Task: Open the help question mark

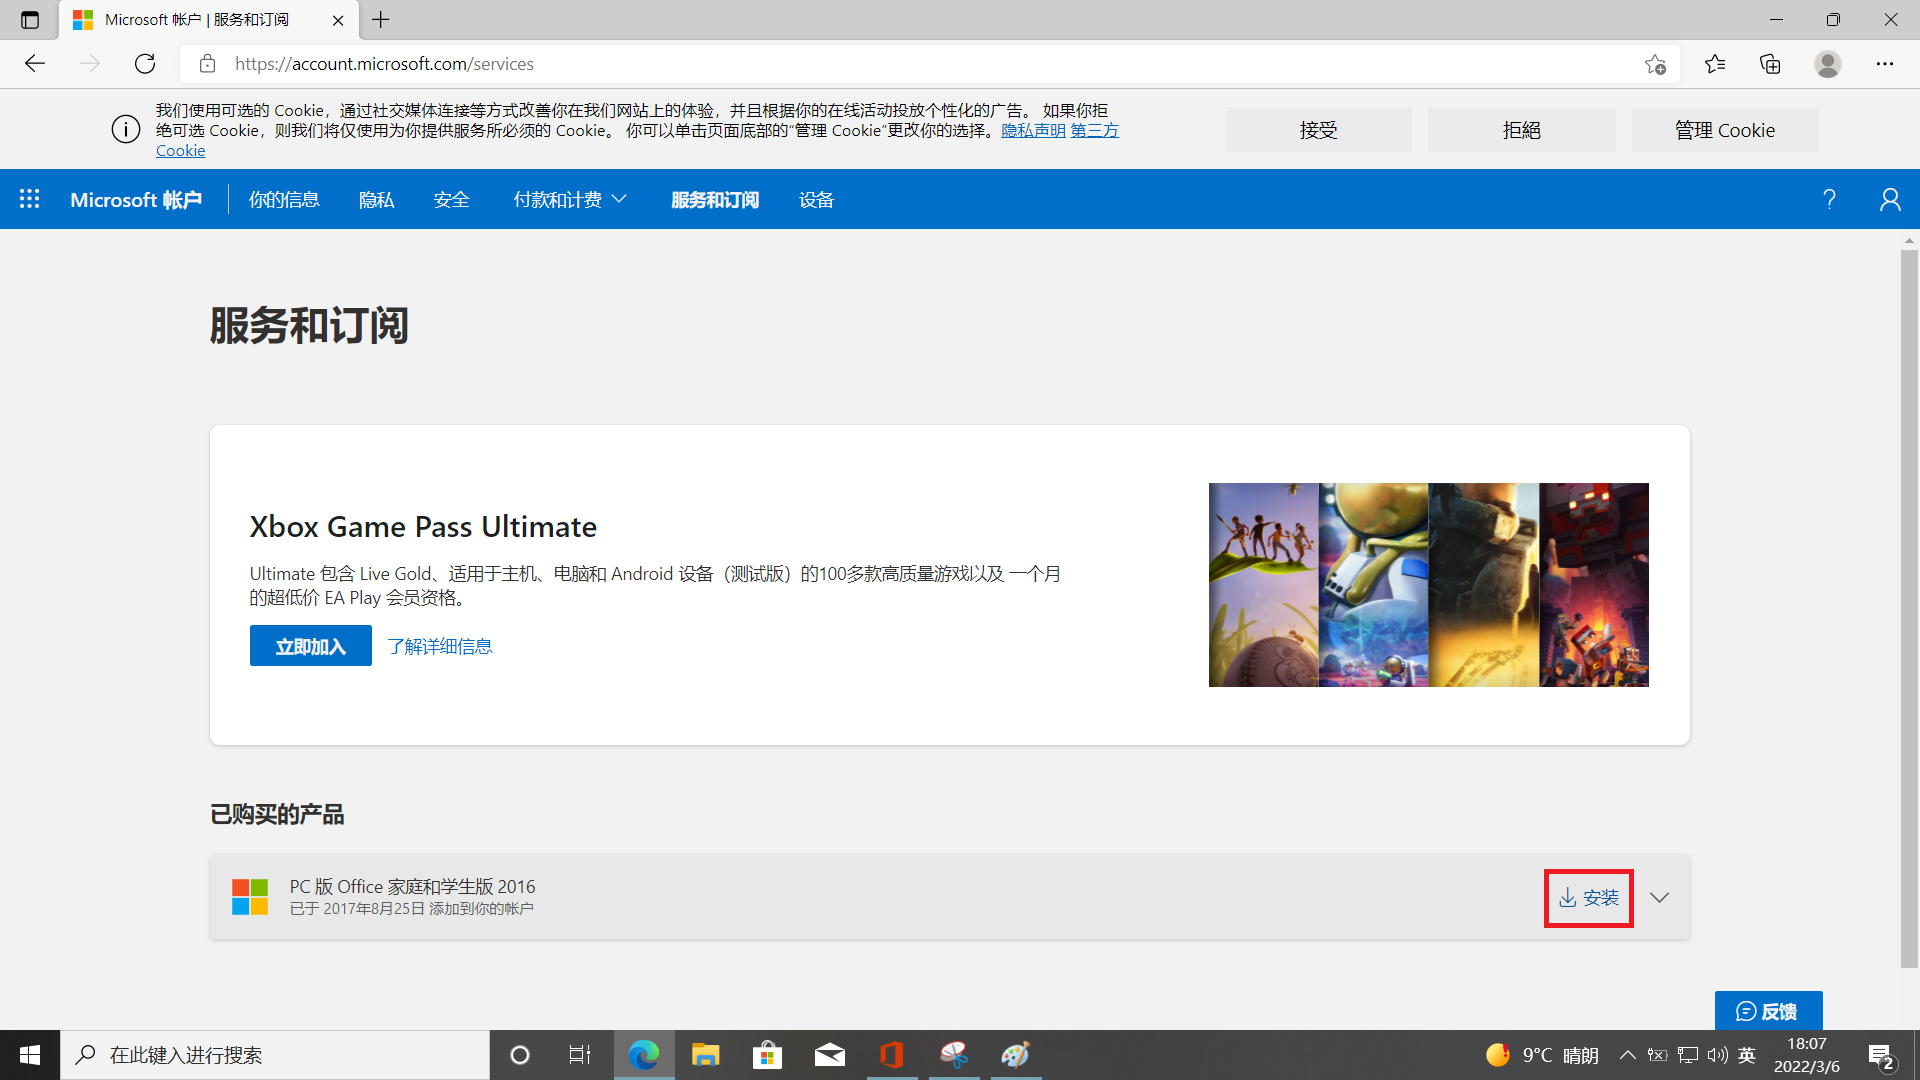Action: (x=1829, y=199)
